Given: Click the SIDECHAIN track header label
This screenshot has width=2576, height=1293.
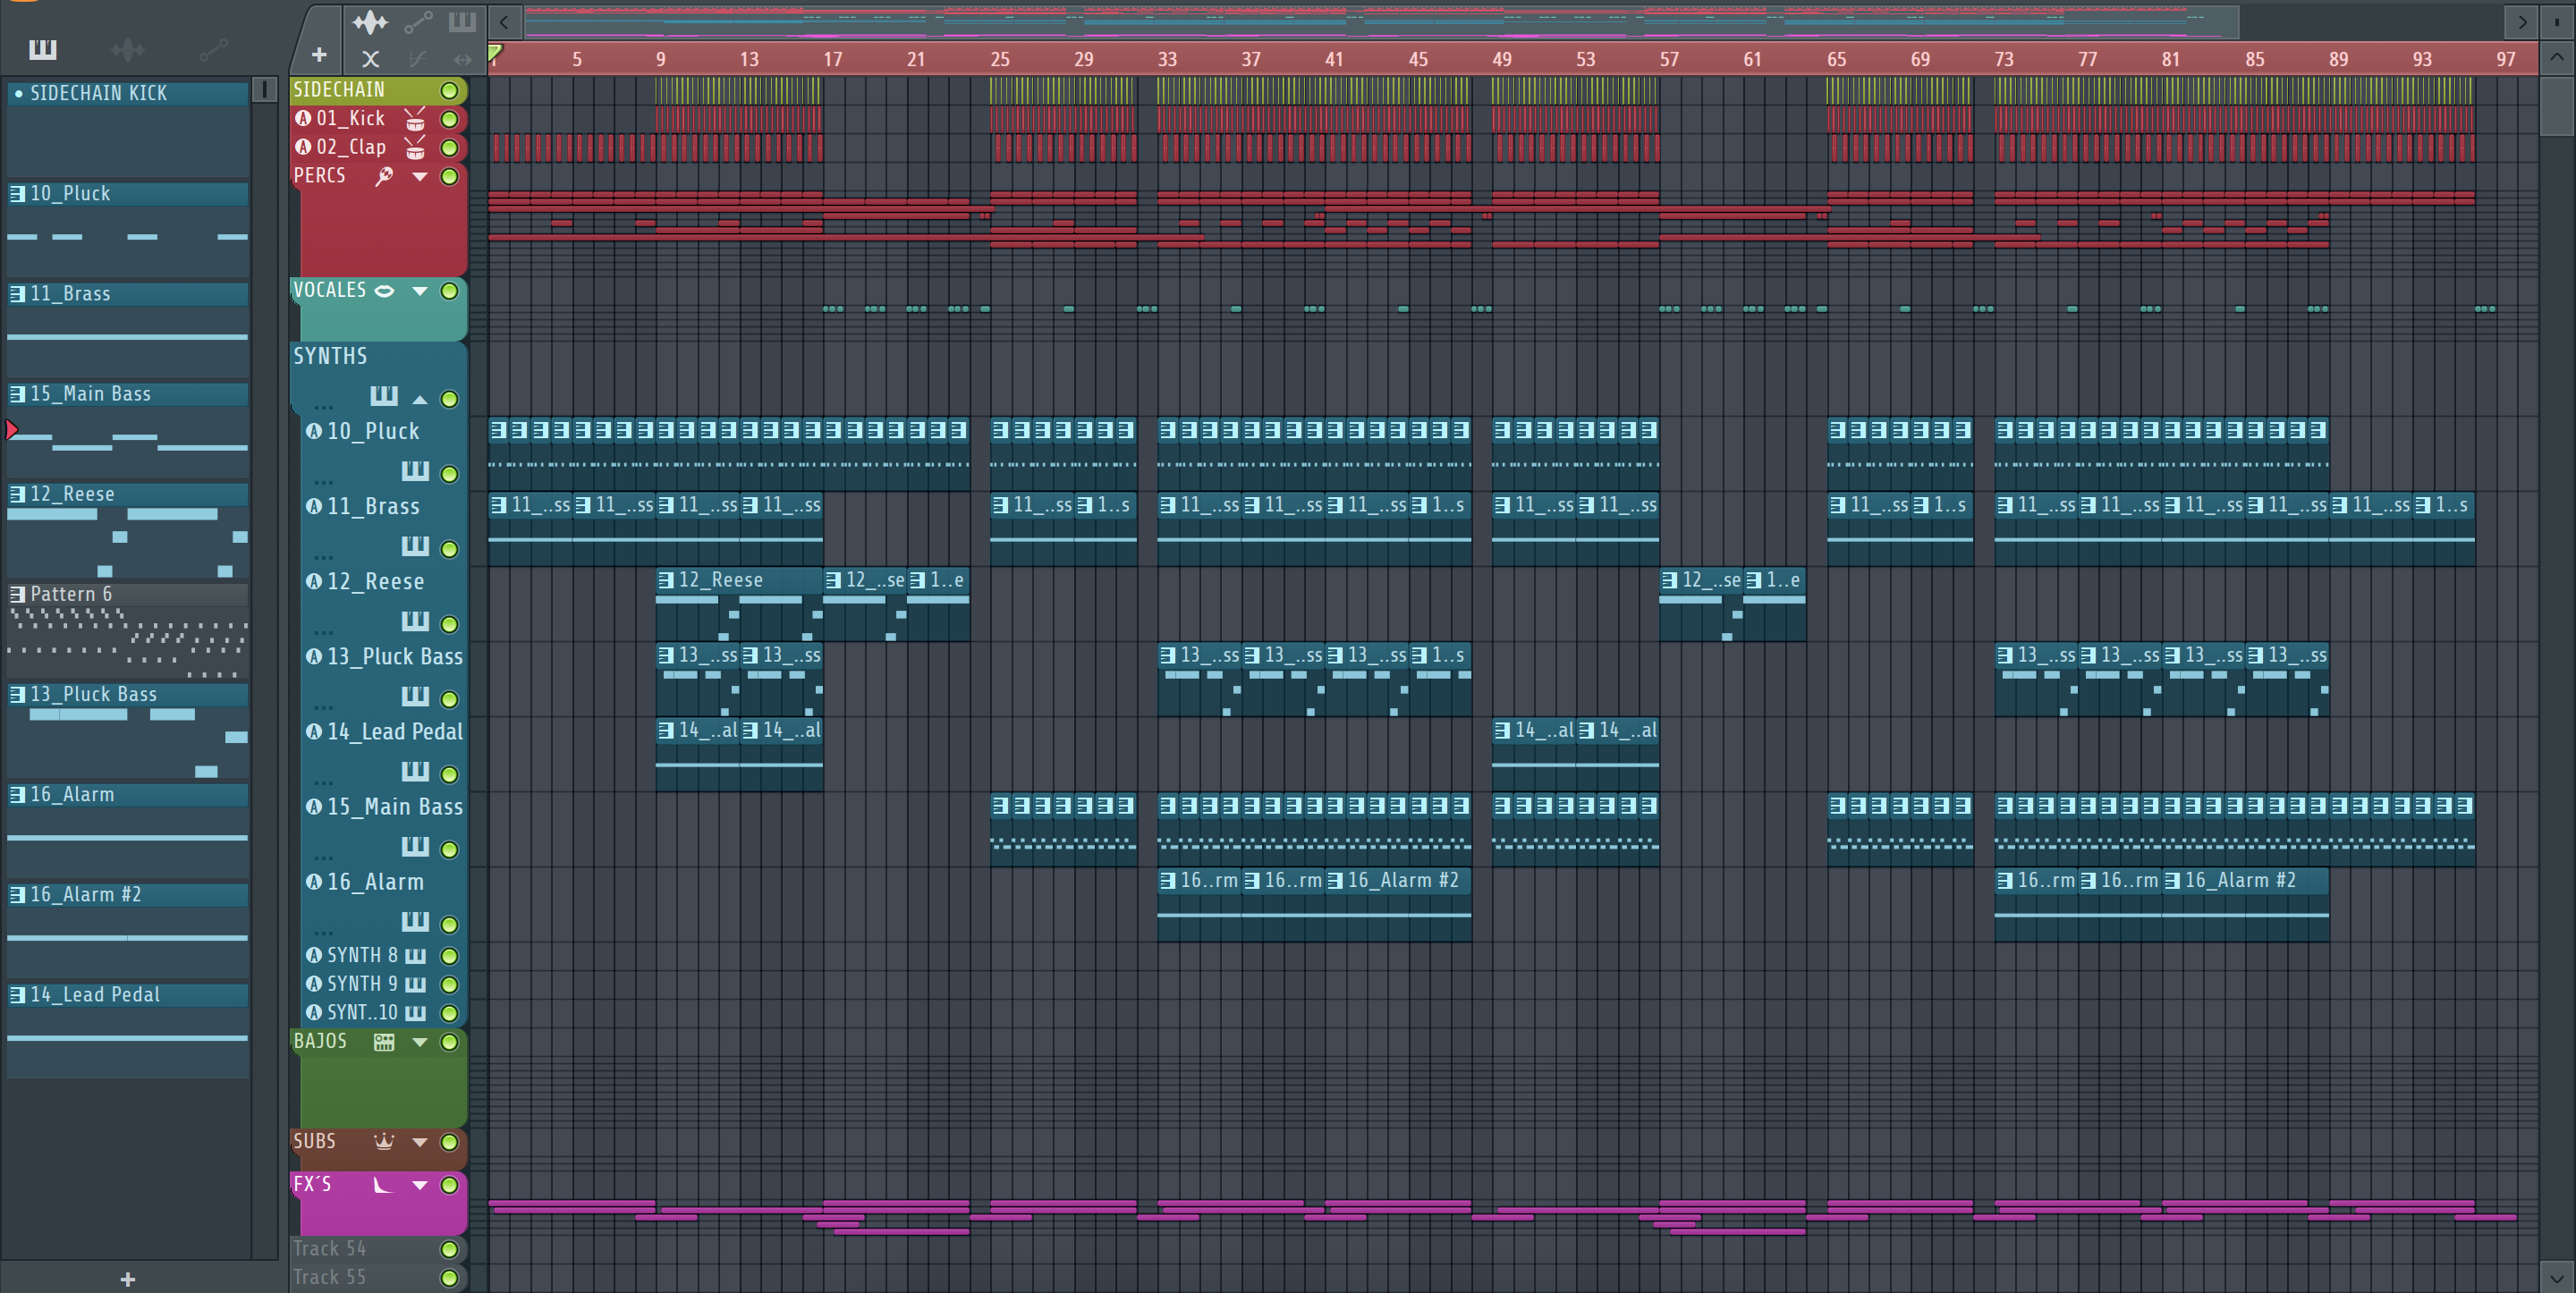Looking at the screenshot, I should (338, 90).
